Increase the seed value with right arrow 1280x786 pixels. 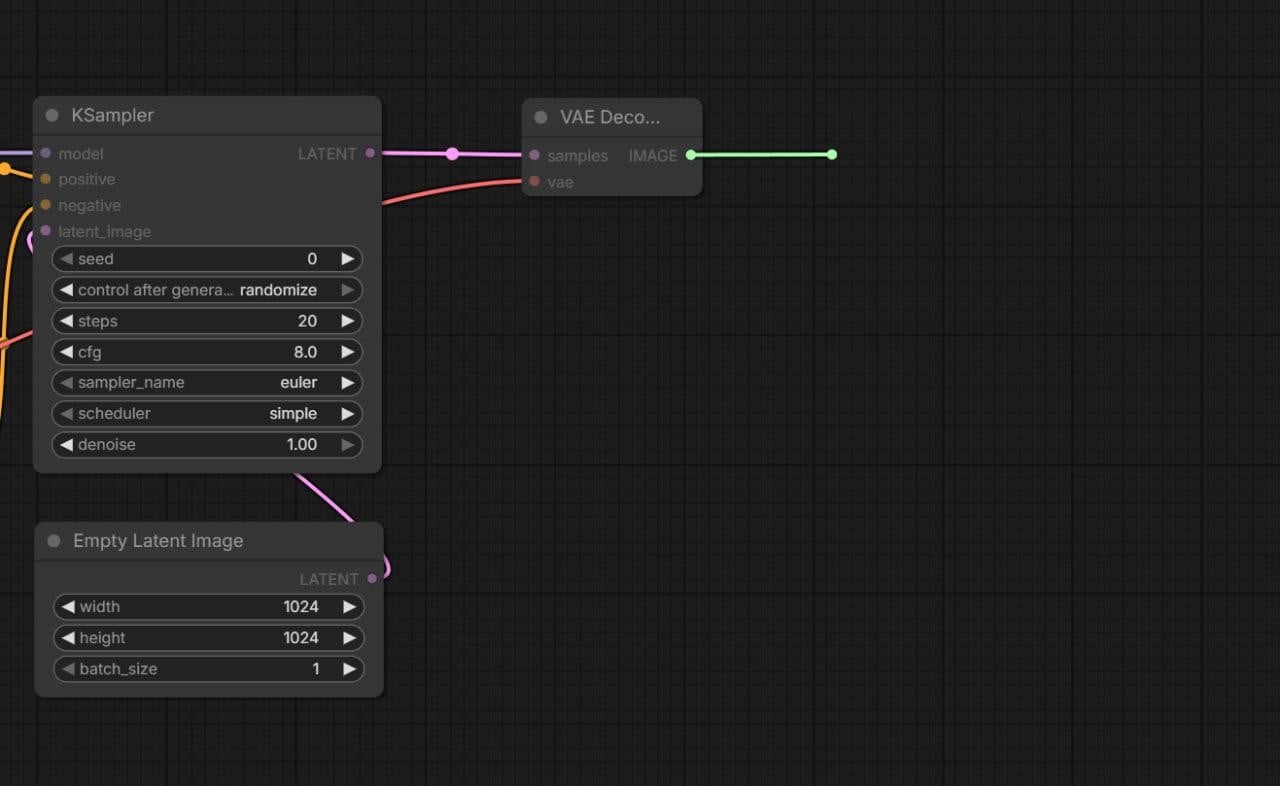[x=347, y=259]
